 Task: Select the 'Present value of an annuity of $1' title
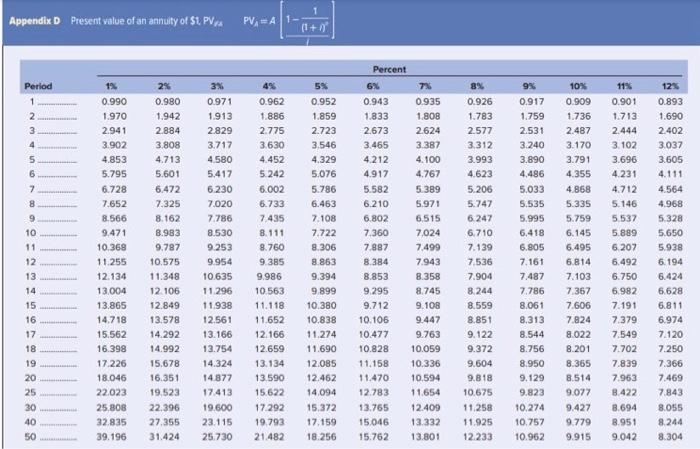147,21
